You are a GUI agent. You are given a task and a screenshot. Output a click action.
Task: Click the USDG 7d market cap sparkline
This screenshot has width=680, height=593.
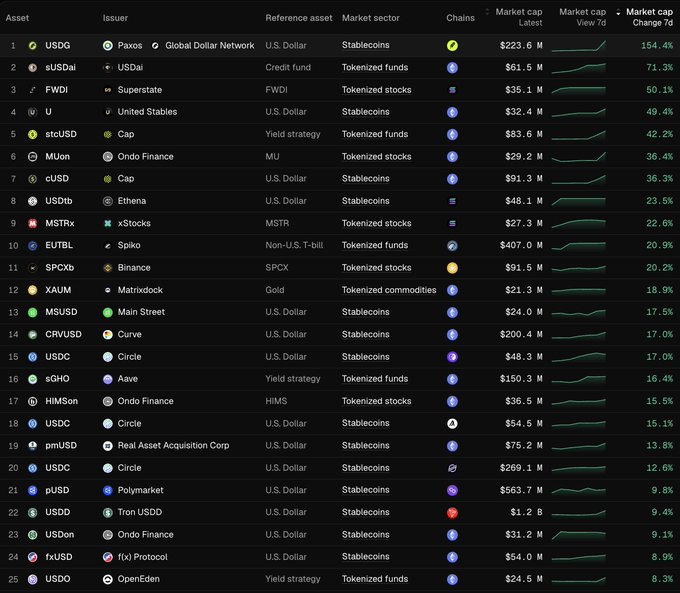(x=579, y=46)
